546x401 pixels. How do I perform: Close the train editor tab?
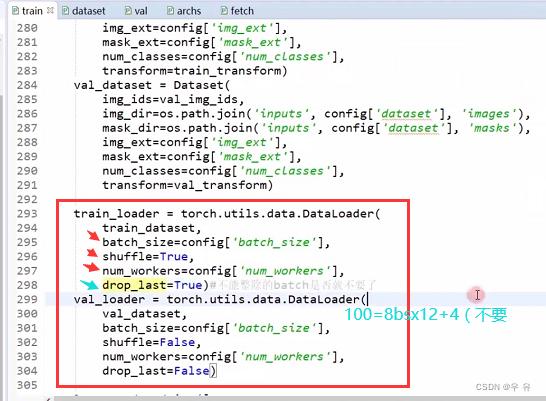click(x=50, y=10)
